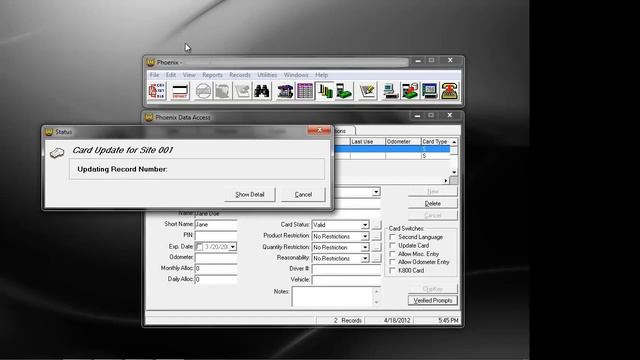The image size is (640, 360).
Task: Toggle the K800 Card checkbox
Action: [393, 271]
